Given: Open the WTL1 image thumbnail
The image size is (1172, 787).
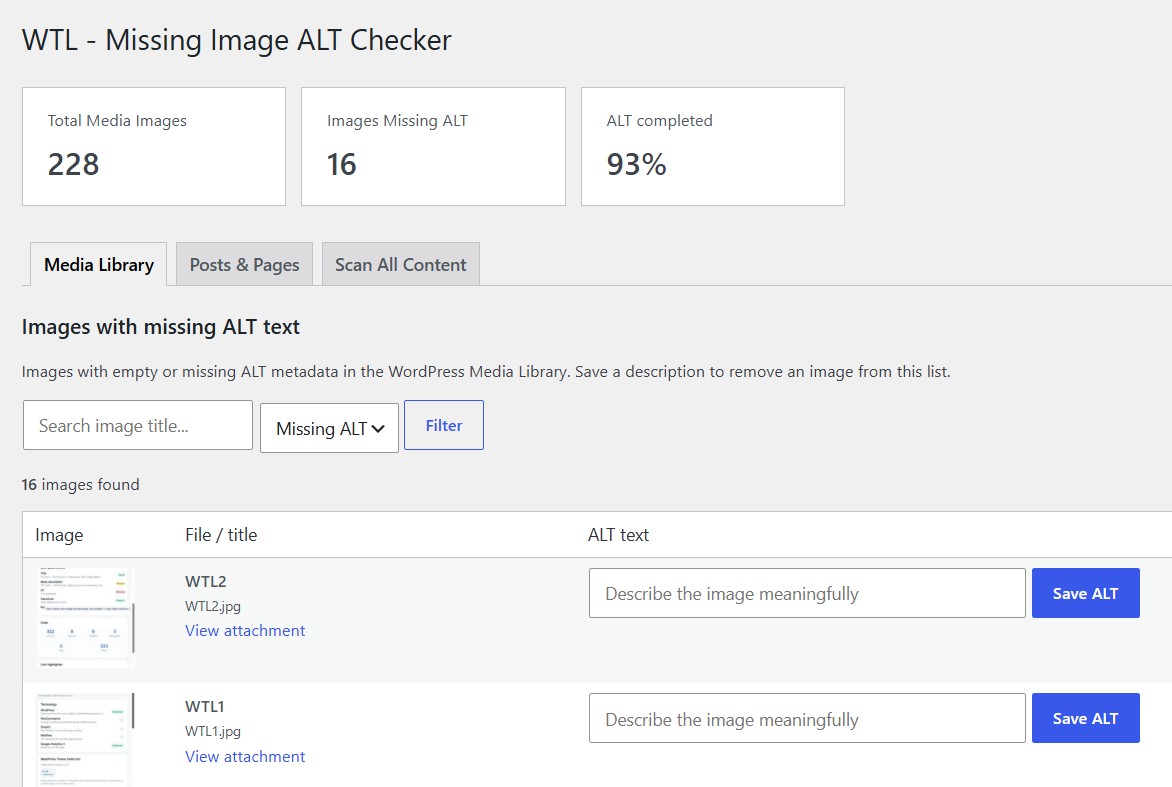Looking at the screenshot, I should 85,740.
